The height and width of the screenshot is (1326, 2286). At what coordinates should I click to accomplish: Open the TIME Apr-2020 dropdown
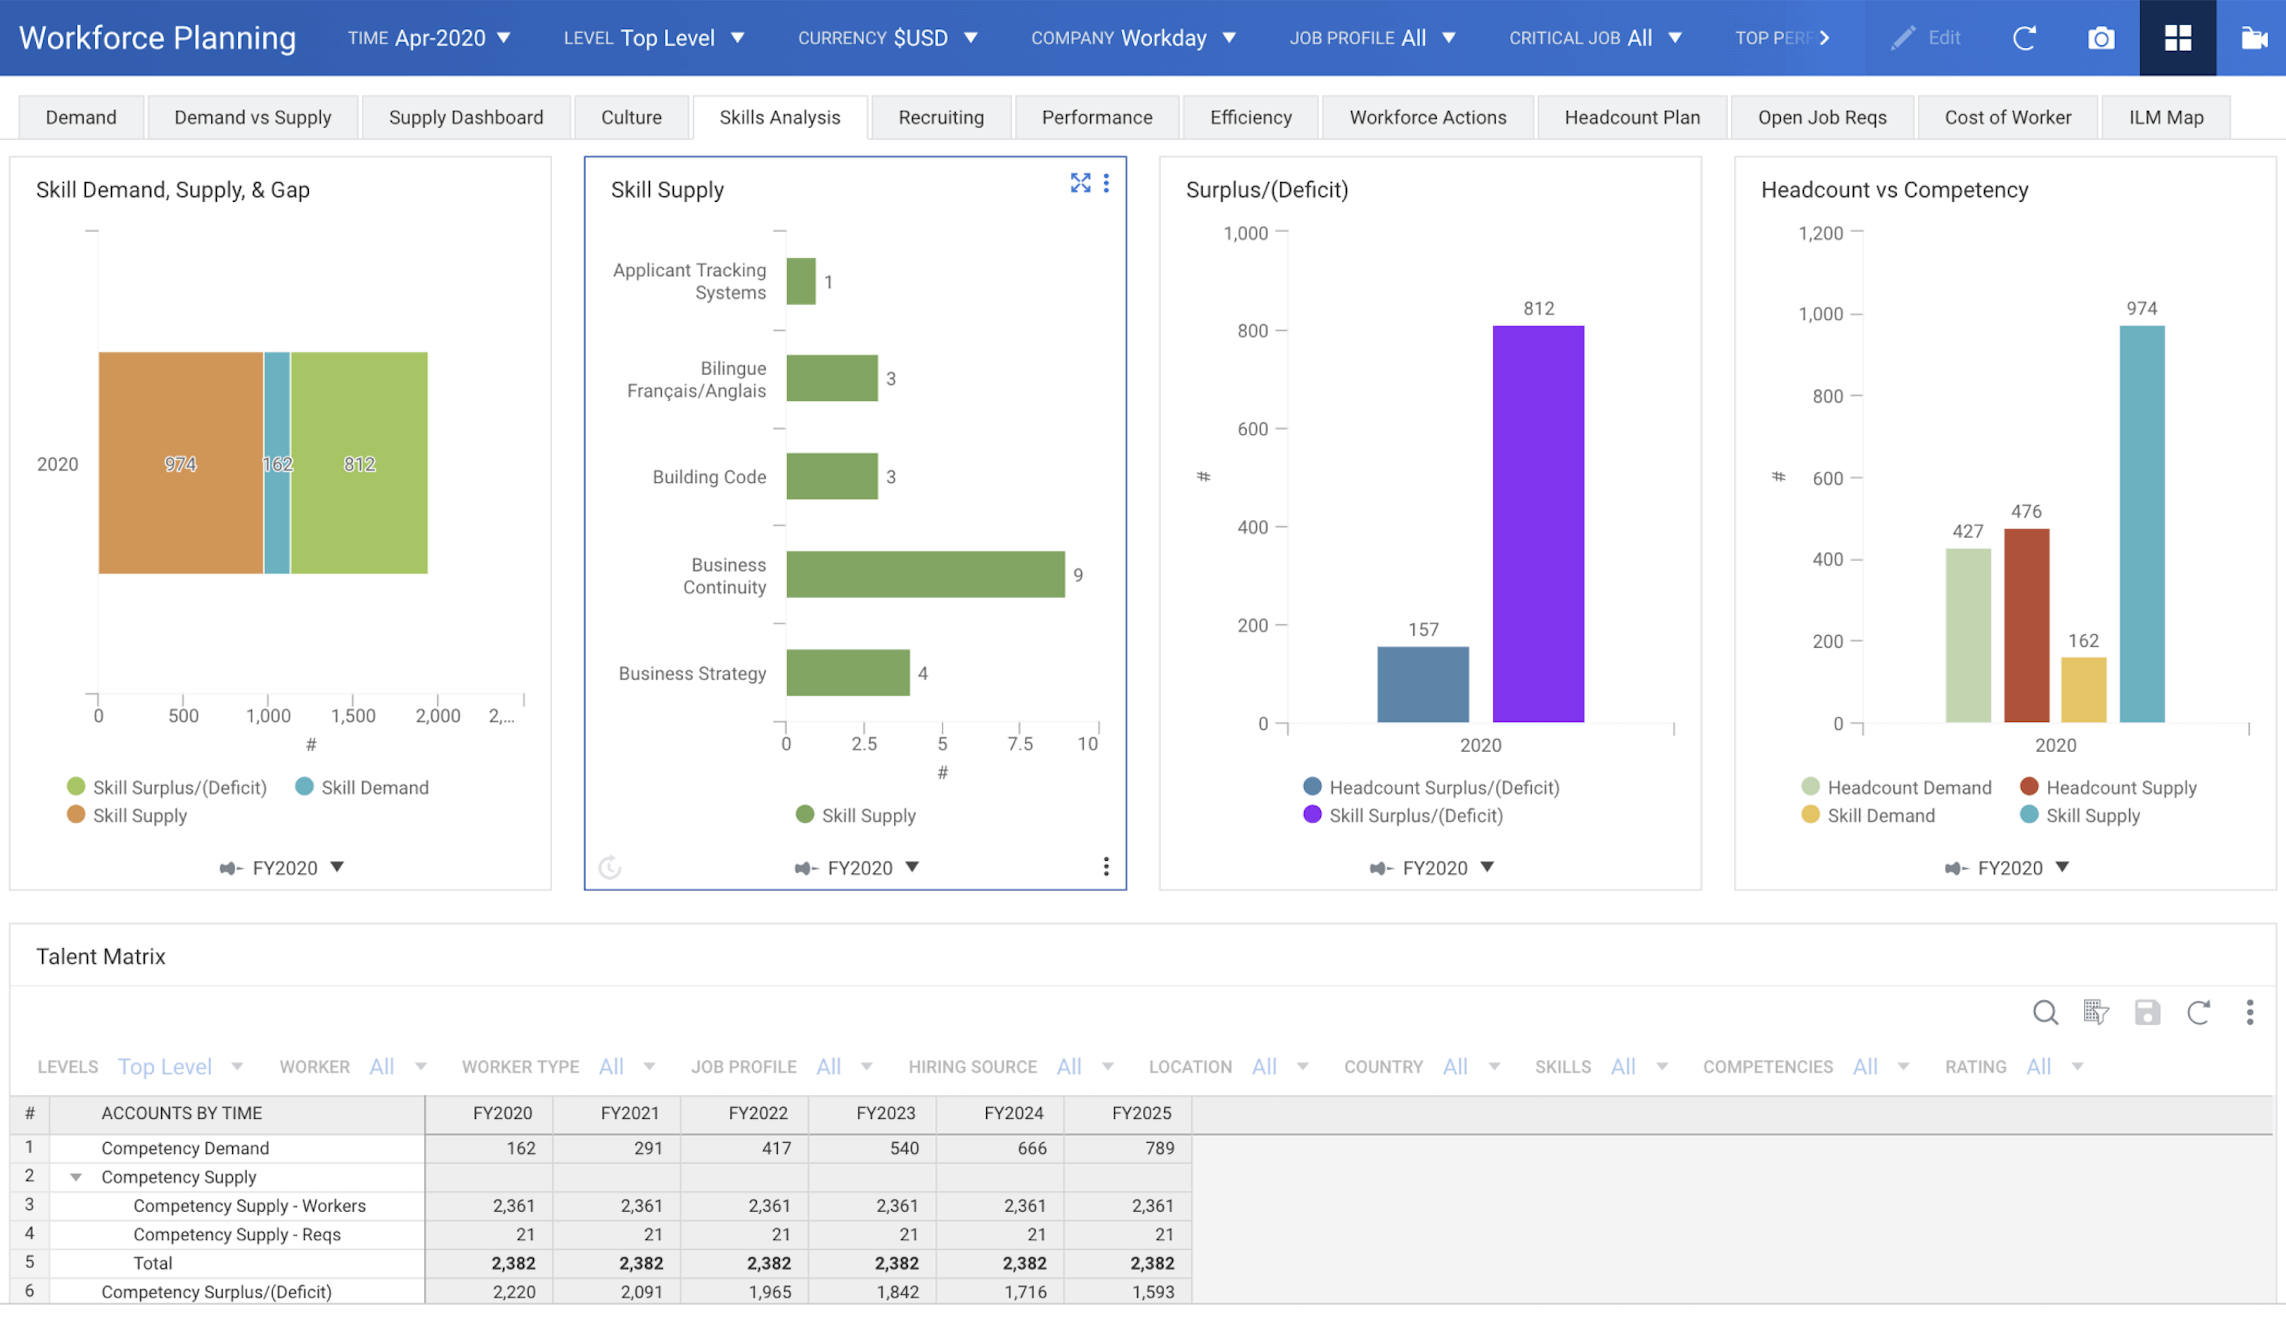(429, 38)
